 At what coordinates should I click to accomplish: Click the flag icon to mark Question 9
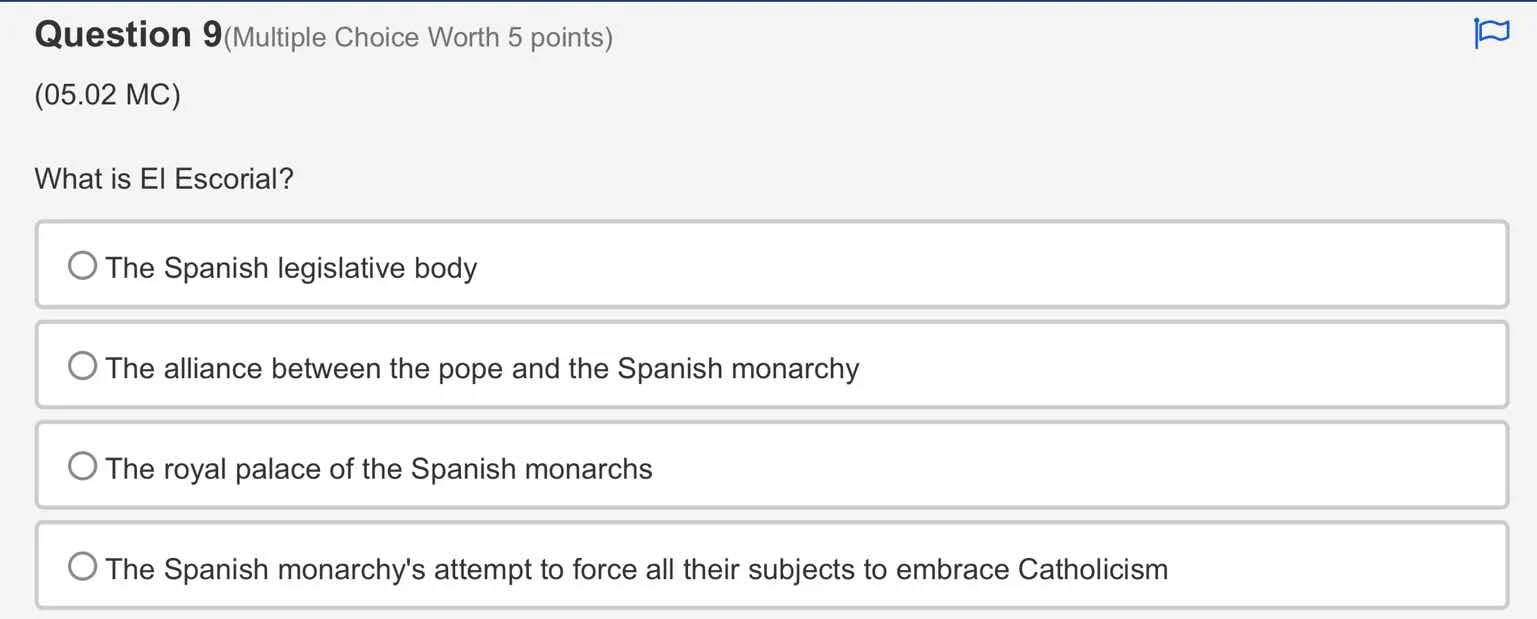tap(1491, 33)
